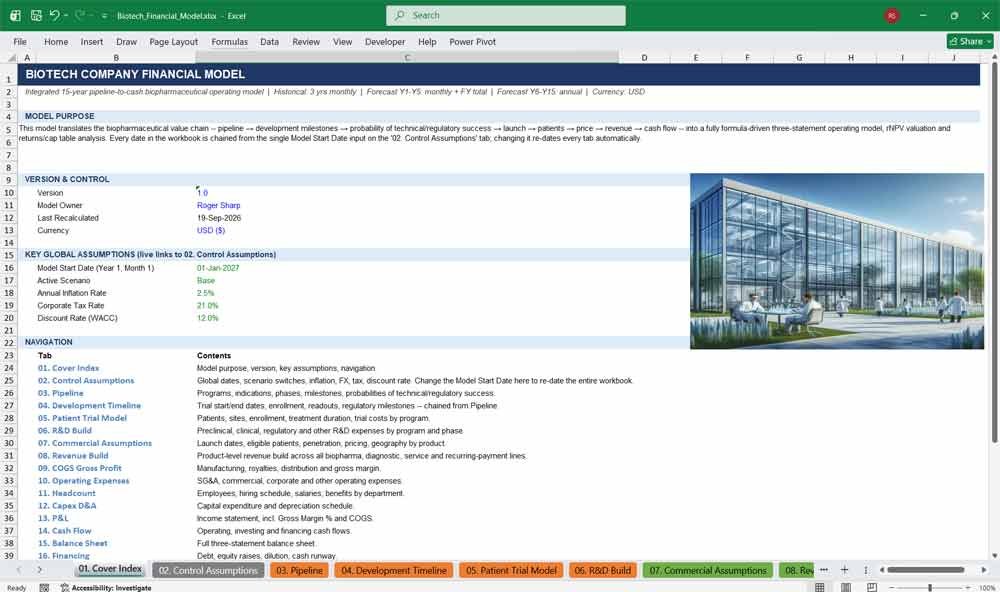Switch to the Home ribbon tab

point(56,41)
